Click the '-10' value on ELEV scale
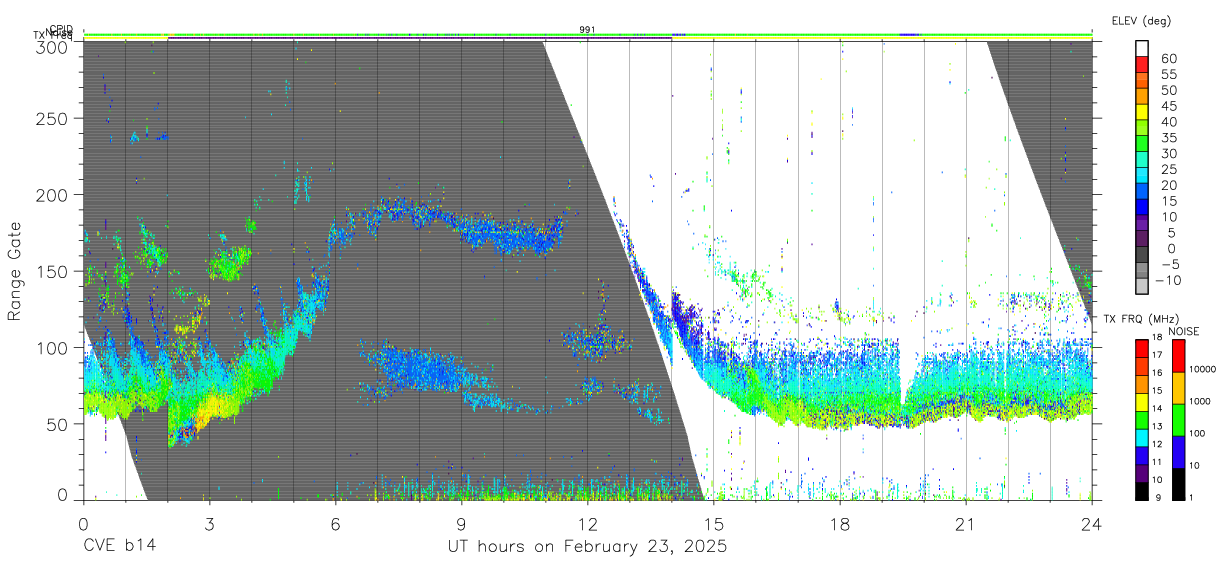This screenshot has width=1228, height=567. pyautogui.click(x=1166, y=280)
